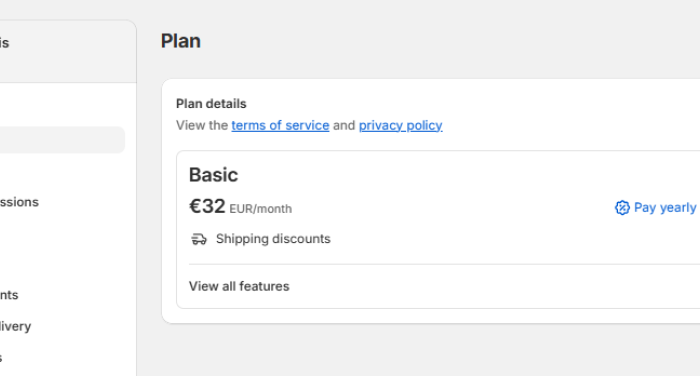Click 'View the' text before terms link
700x376 pixels.
[x=202, y=125]
